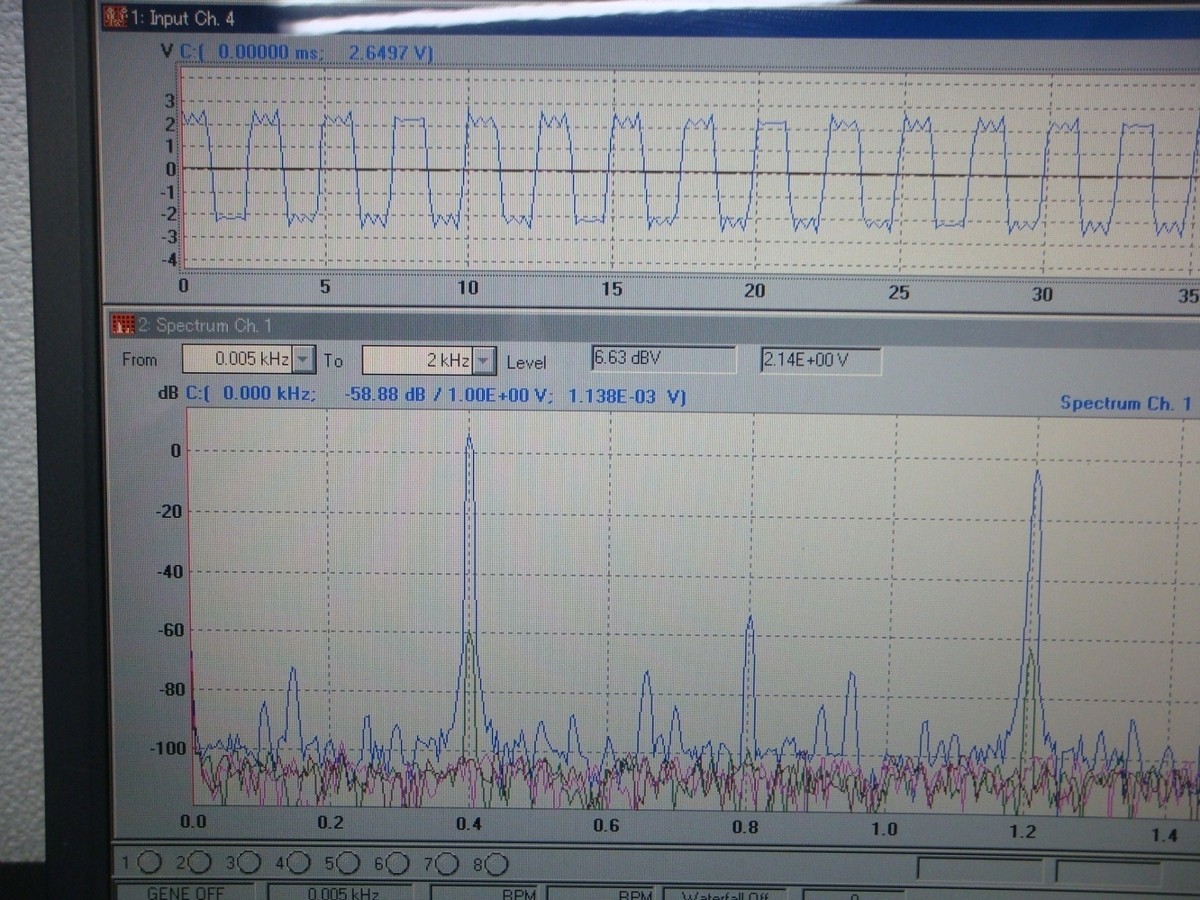Click the GENE OFF status field

(x=185, y=893)
